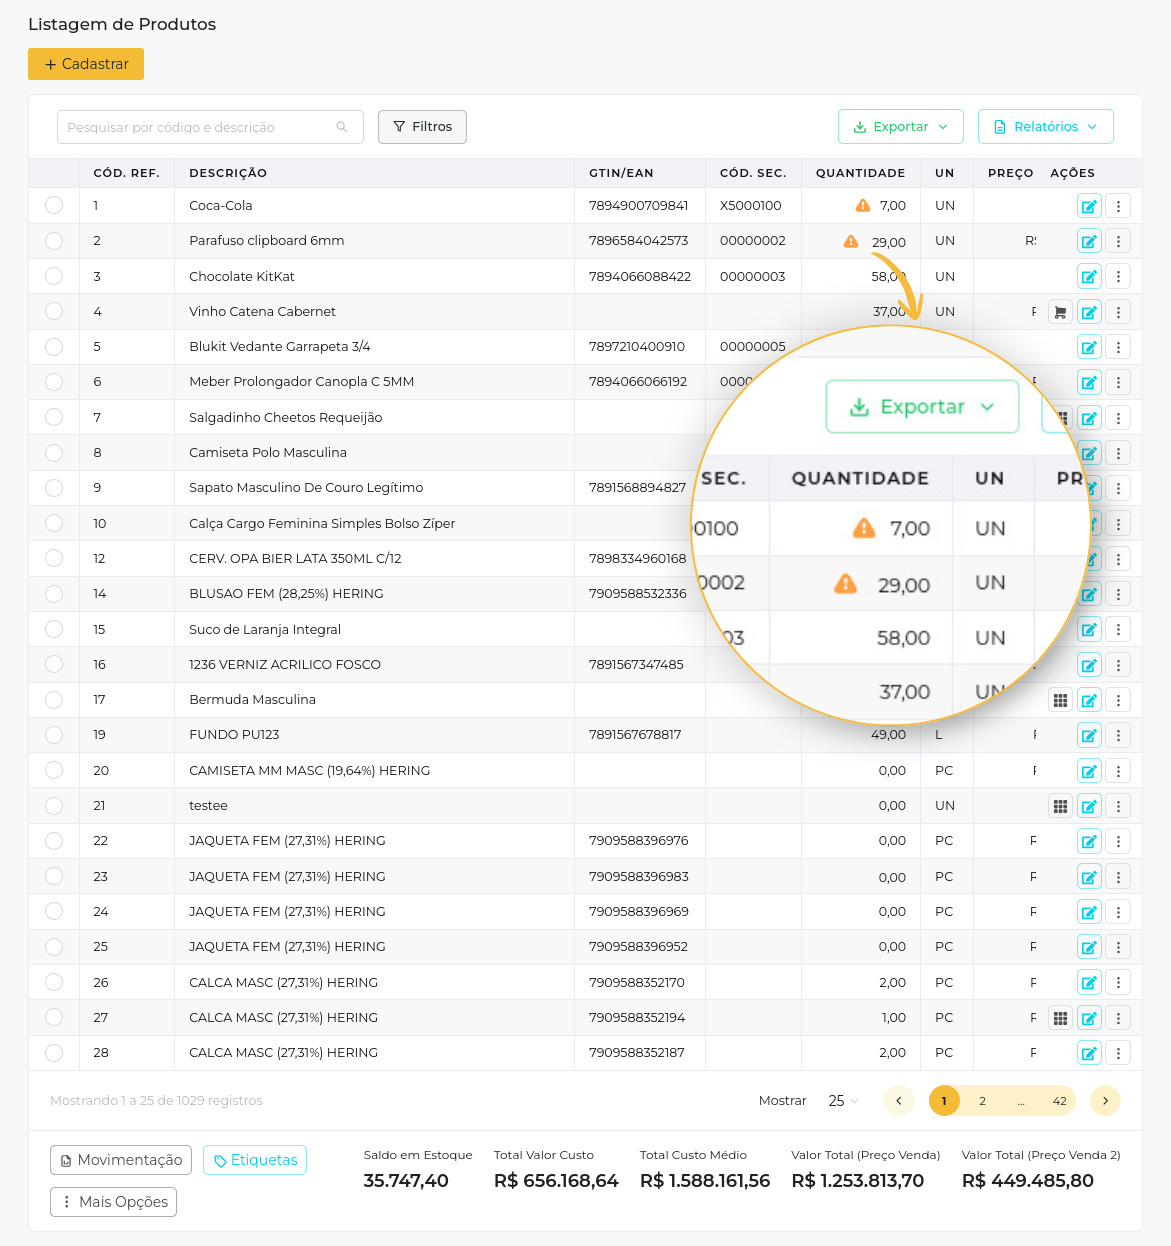Click warning icon next to quantity 29,00
1171x1246 pixels.
[x=851, y=241]
